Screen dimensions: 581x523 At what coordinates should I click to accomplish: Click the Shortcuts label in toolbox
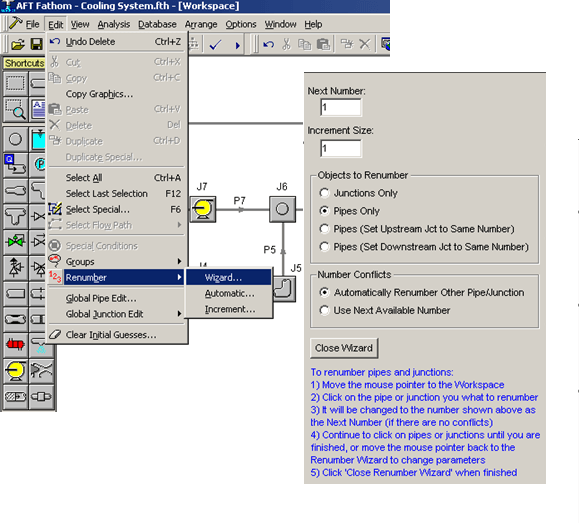click(x=24, y=63)
